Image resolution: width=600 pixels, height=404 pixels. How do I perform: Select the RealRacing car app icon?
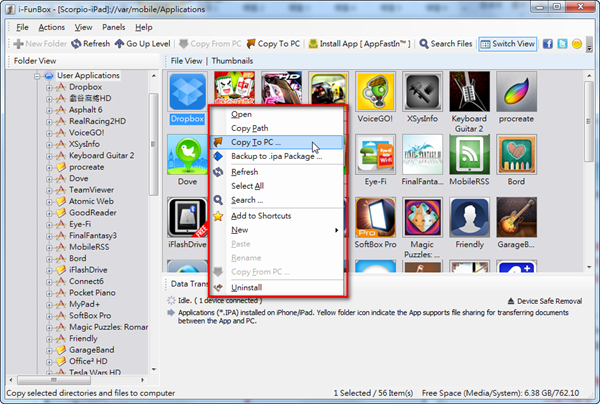(x=328, y=88)
